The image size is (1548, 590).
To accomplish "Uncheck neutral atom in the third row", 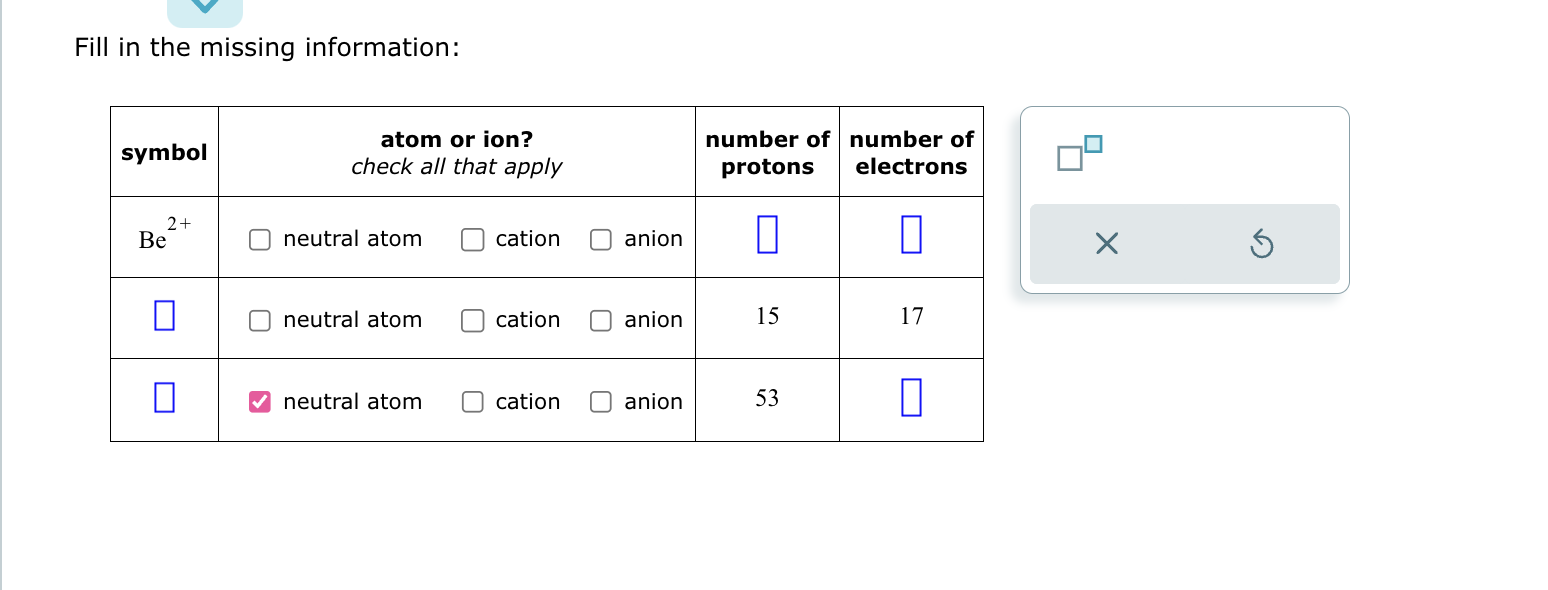I will [x=259, y=401].
